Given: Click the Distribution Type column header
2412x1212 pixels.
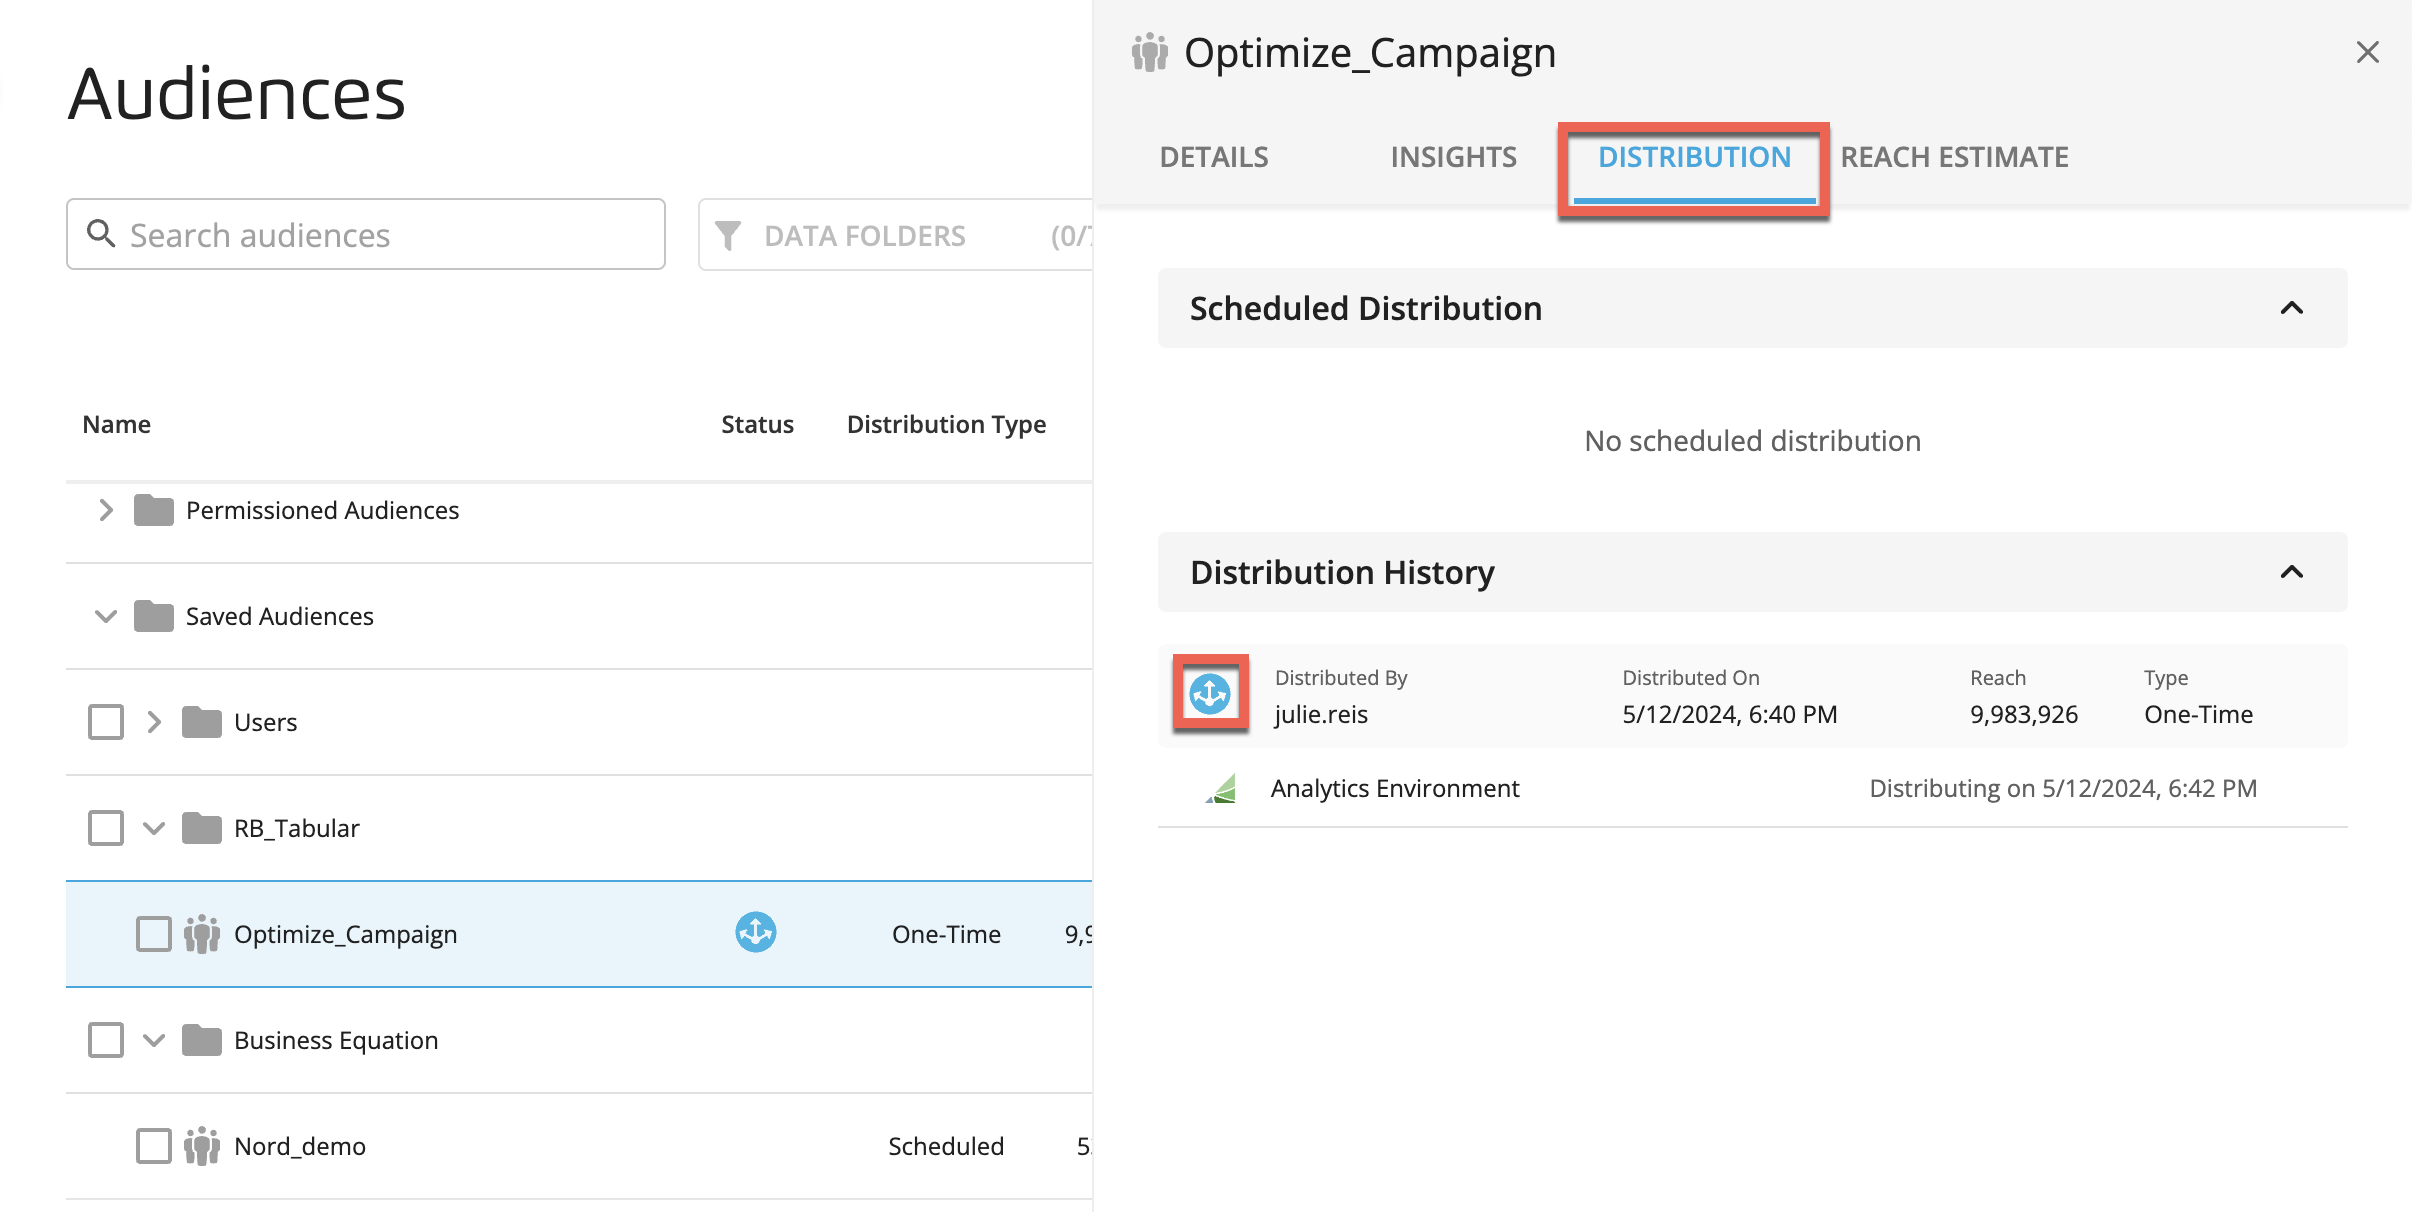Looking at the screenshot, I should [x=946, y=424].
